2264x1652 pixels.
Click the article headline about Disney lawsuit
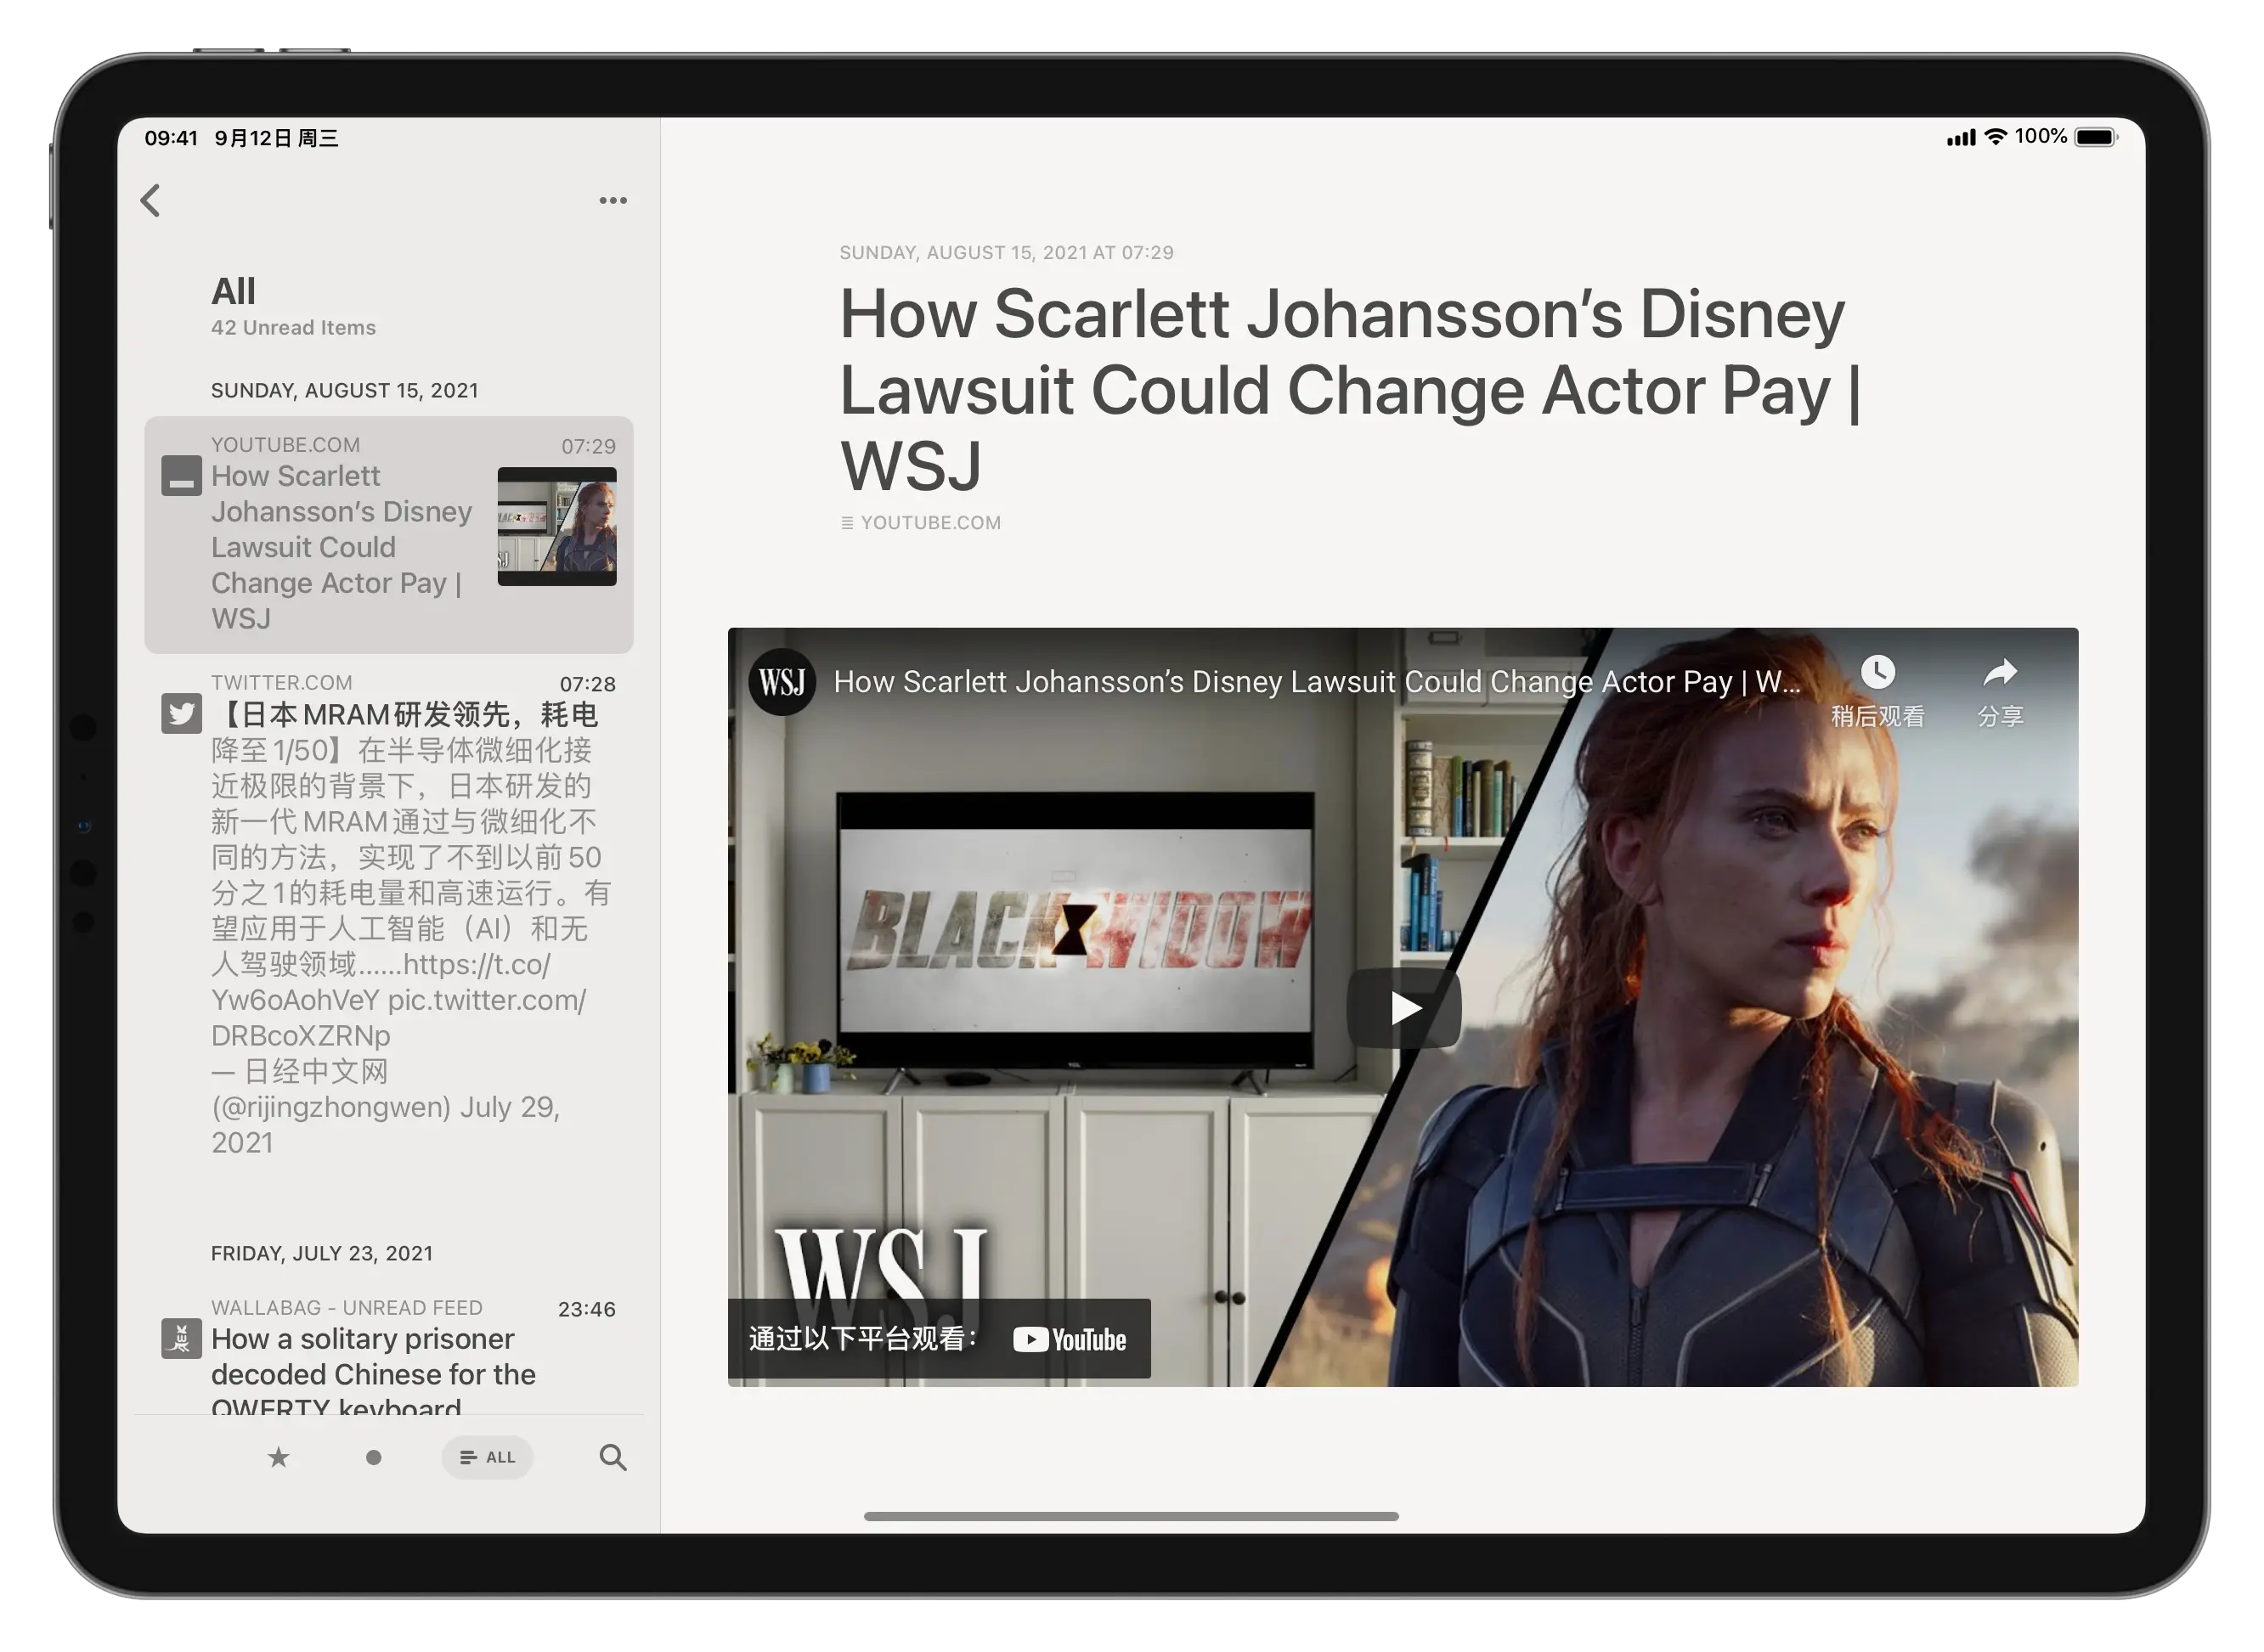point(1350,389)
